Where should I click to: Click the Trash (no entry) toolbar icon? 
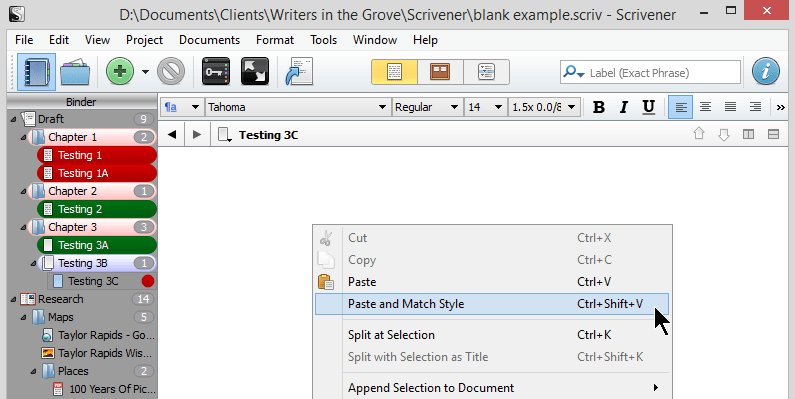click(x=171, y=71)
